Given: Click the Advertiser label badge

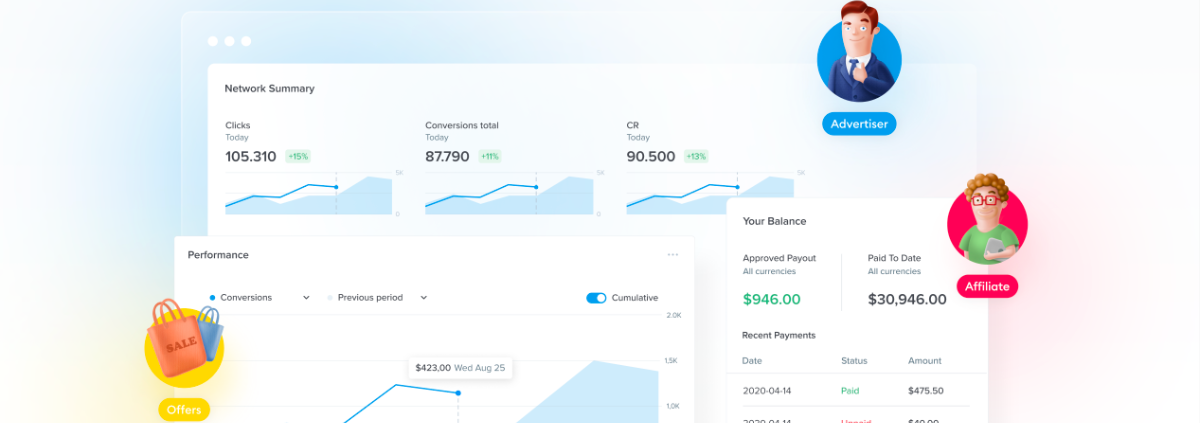Looking at the screenshot, I should (860, 124).
